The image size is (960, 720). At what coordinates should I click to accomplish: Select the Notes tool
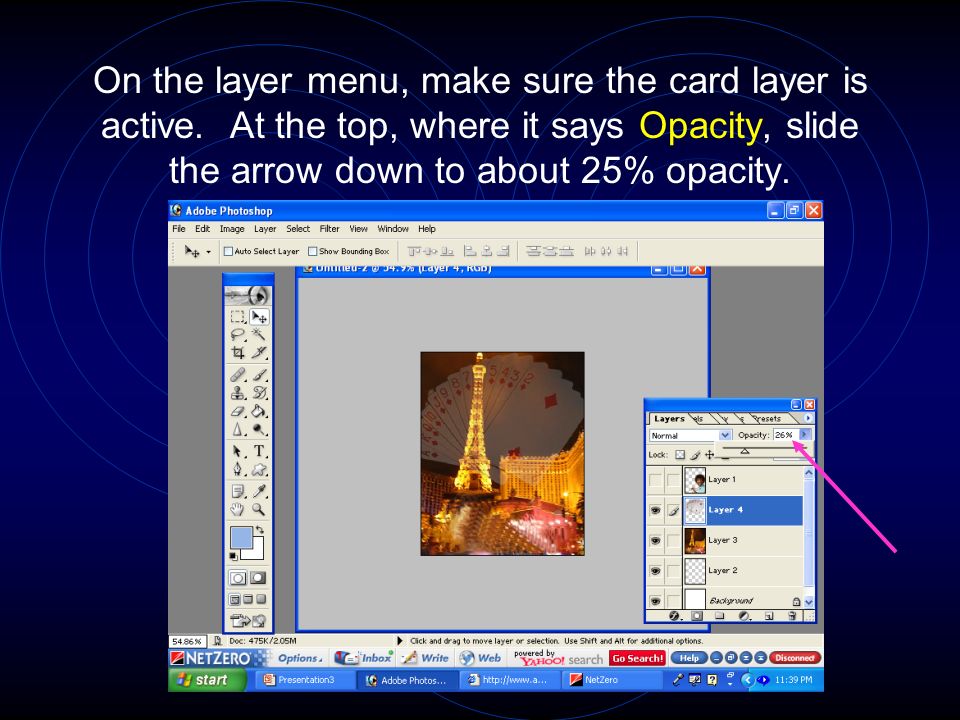click(238, 491)
